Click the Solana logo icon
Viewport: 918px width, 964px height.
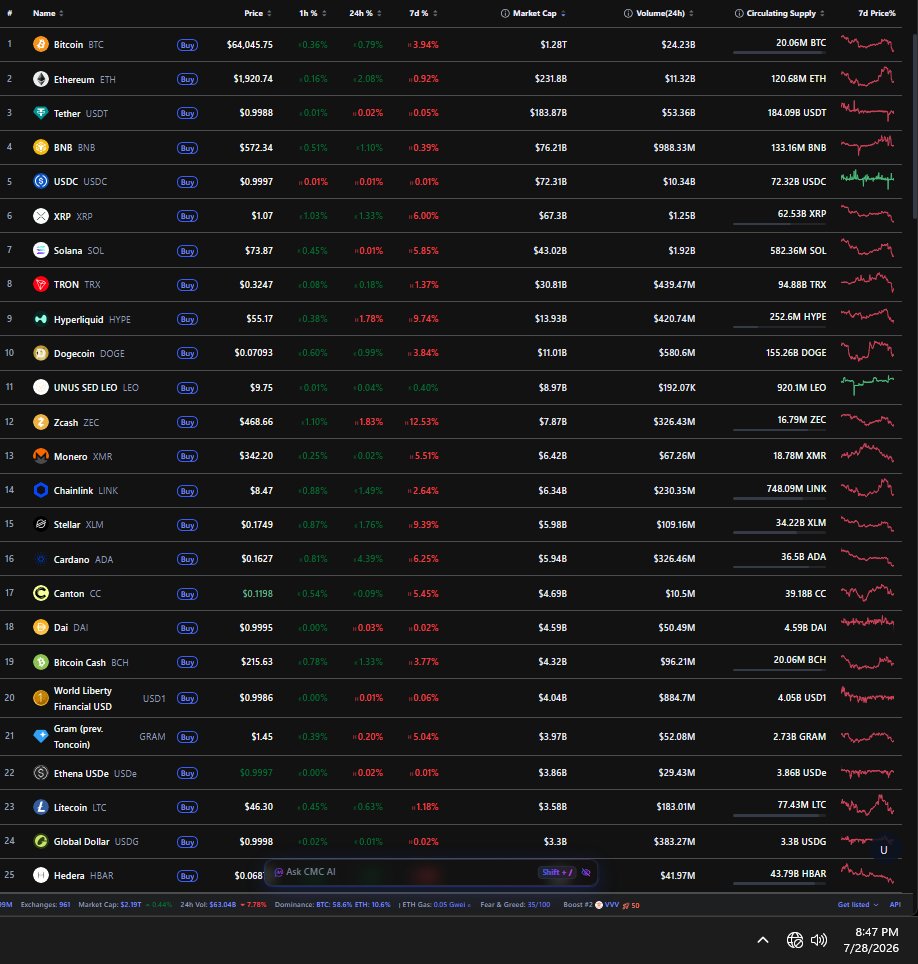pyautogui.click(x=41, y=250)
